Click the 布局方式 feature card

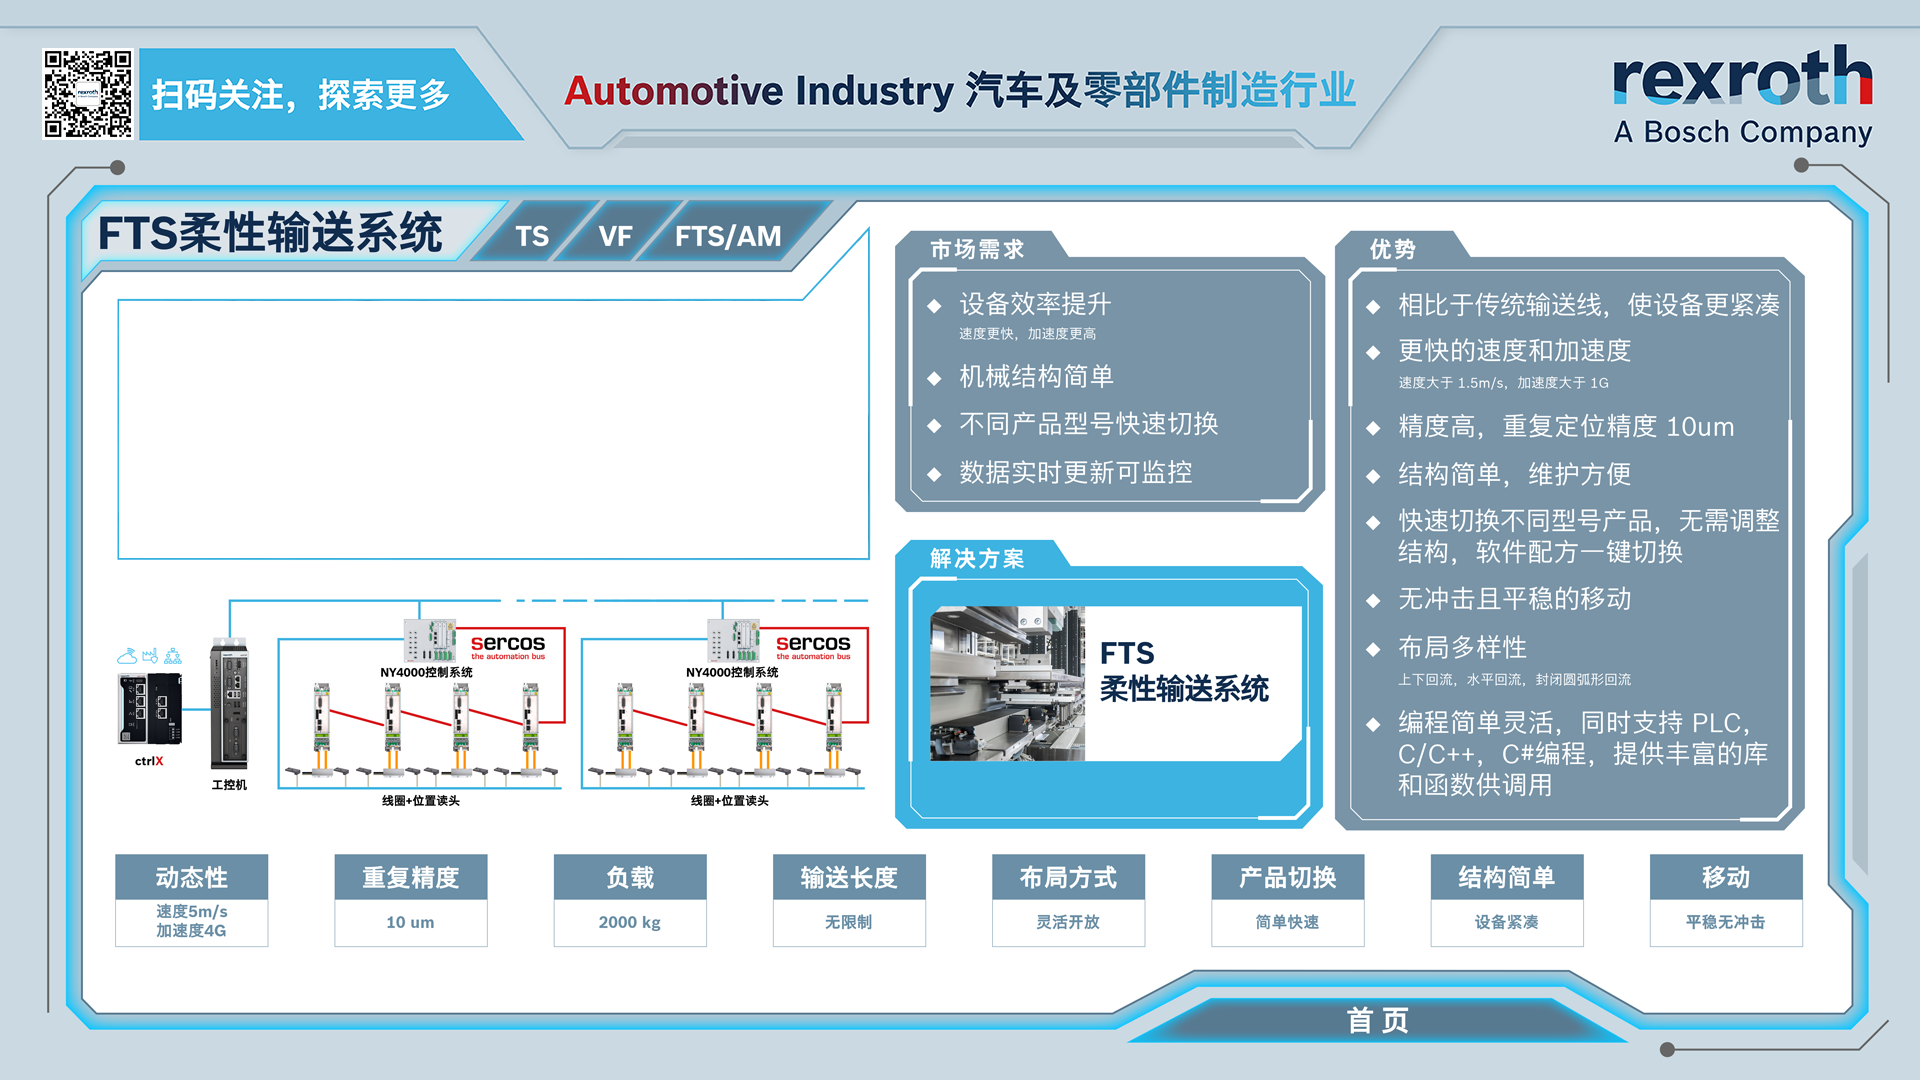(1068, 900)
